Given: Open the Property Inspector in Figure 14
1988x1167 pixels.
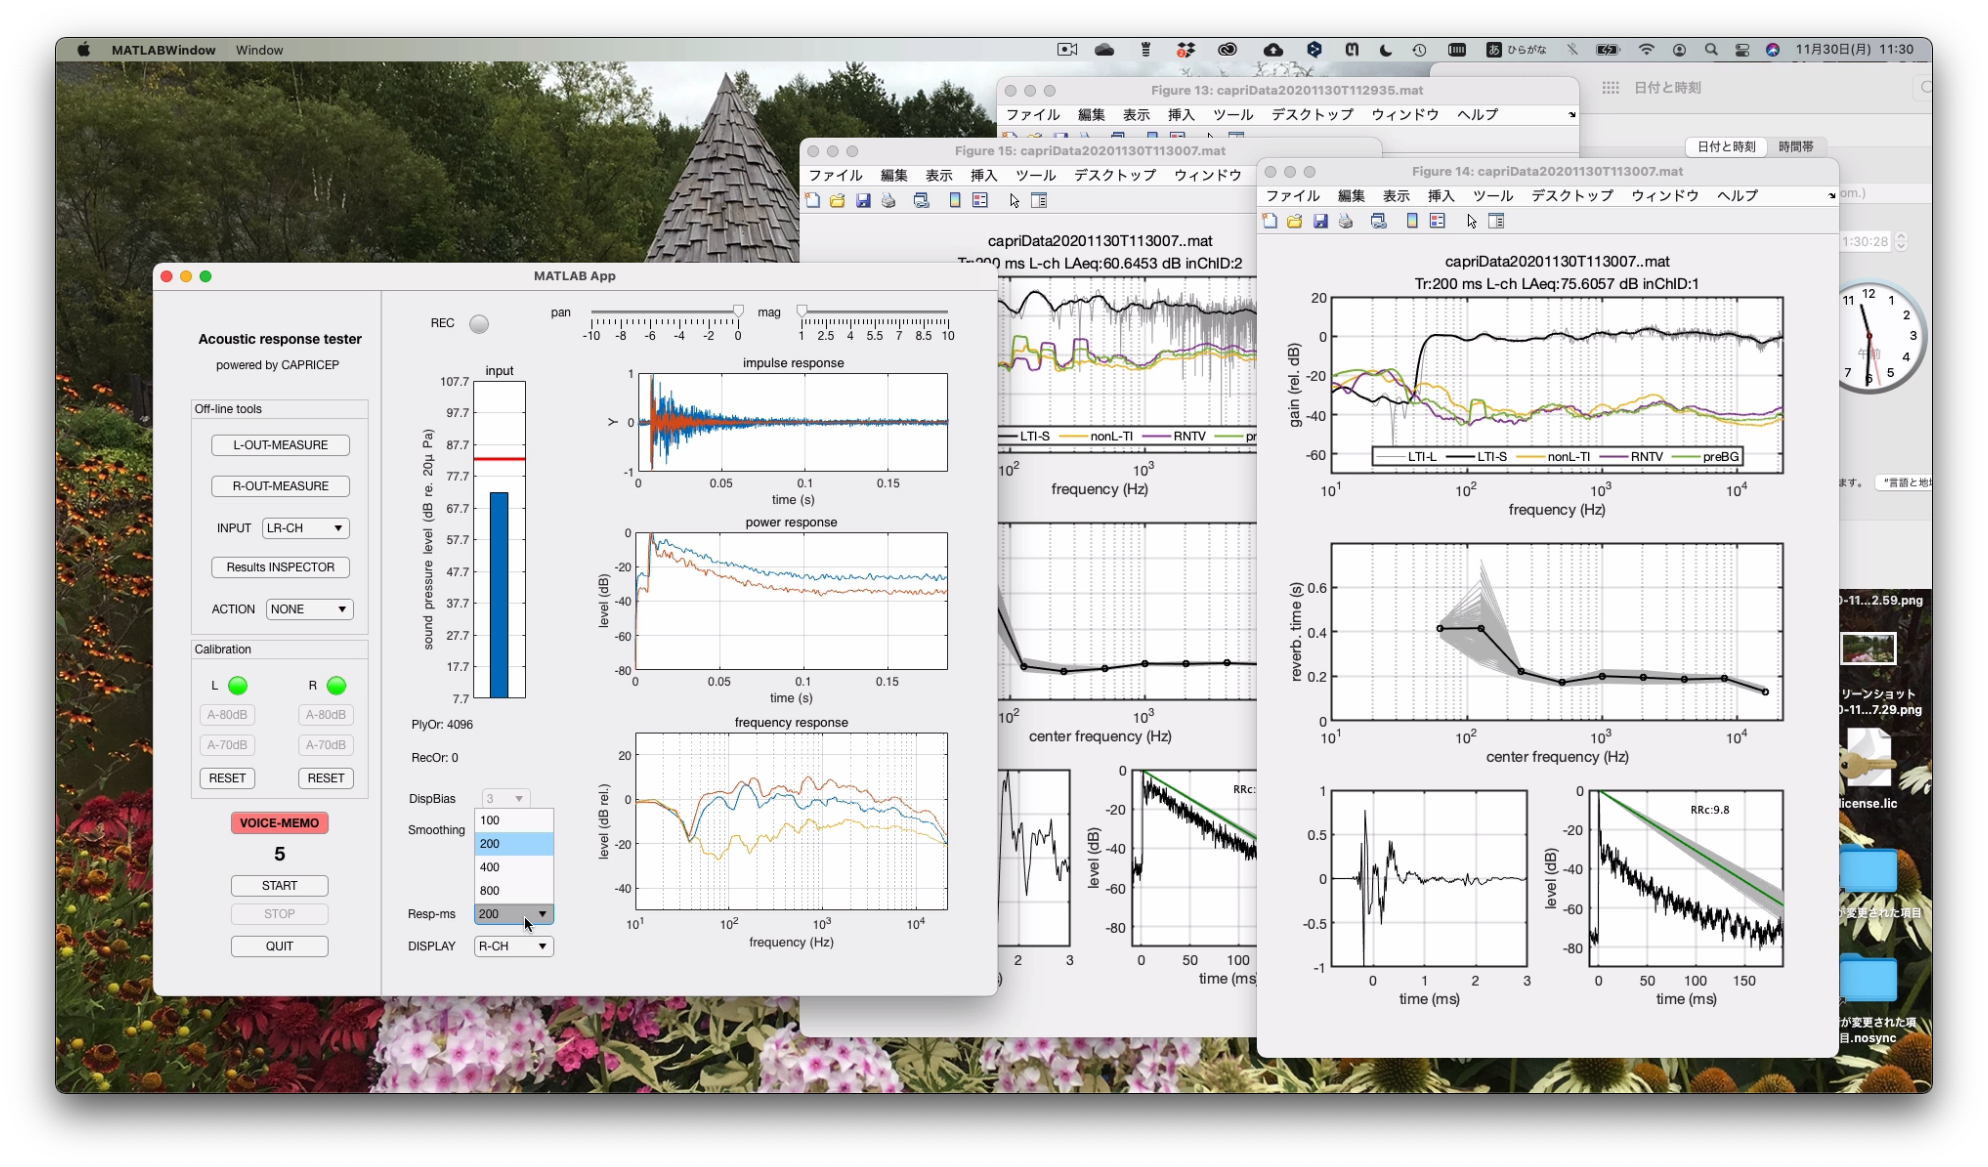Looking at the screenshot, I should click(1497, 221).
